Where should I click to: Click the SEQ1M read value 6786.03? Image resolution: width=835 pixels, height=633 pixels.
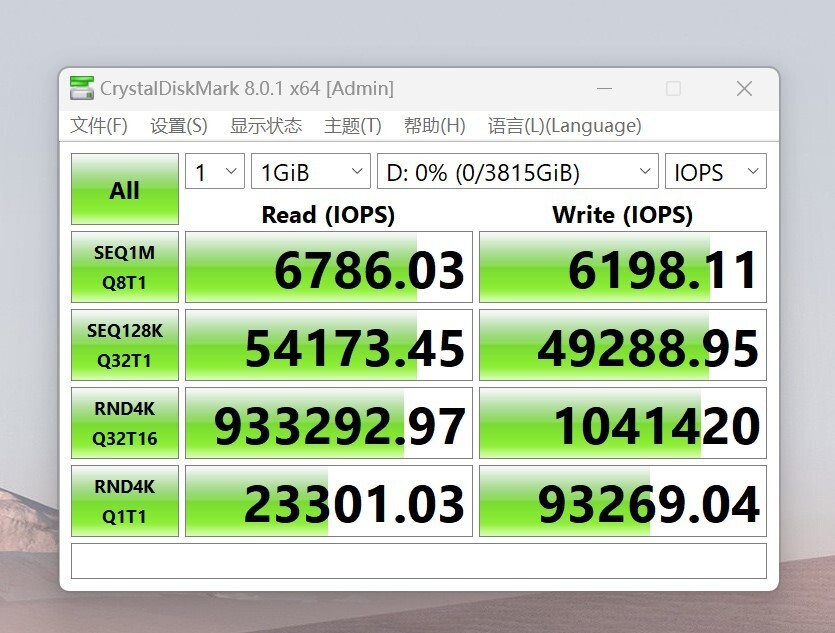[x=329, y=267]
